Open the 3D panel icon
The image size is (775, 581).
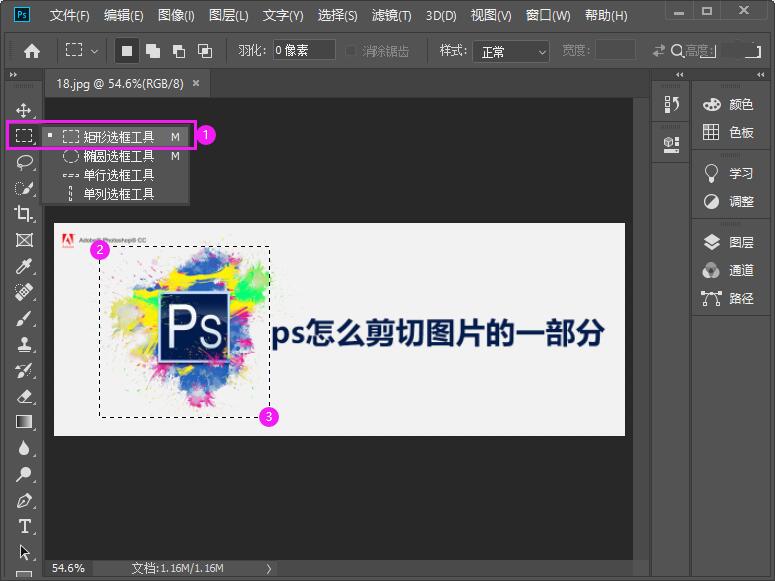671,145
